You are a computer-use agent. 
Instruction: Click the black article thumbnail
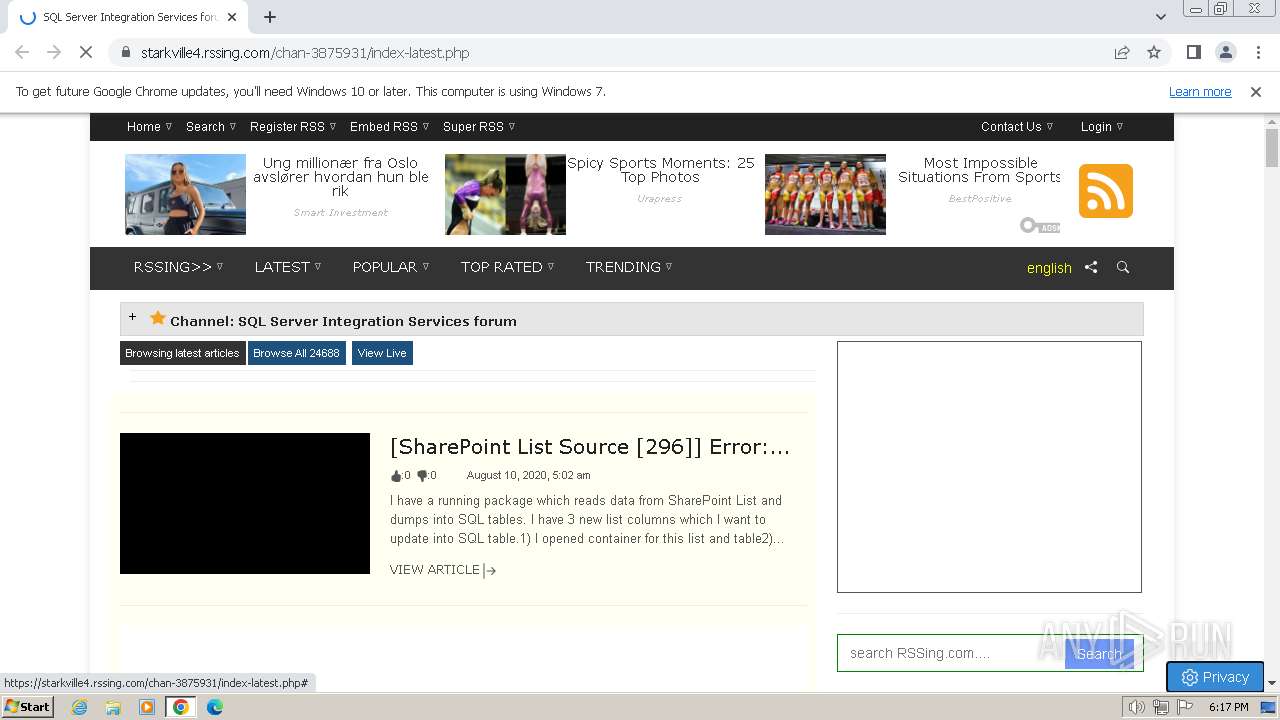(245, 503)
